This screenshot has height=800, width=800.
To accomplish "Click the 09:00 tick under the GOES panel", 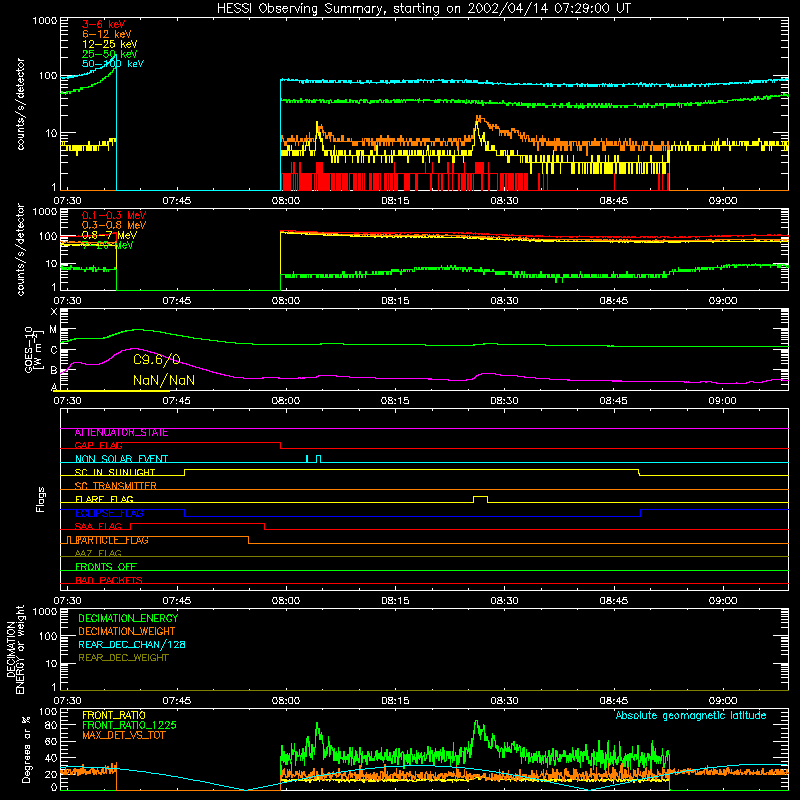I will (722, 401).
